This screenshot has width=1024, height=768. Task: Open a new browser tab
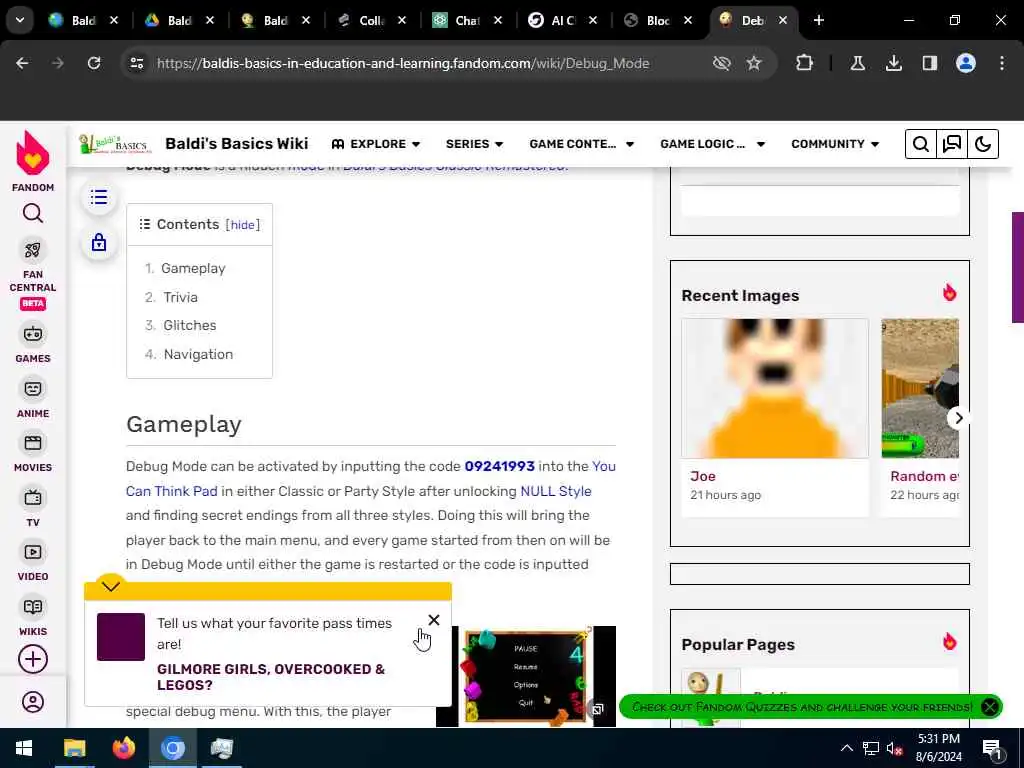(x=819, y=21)
